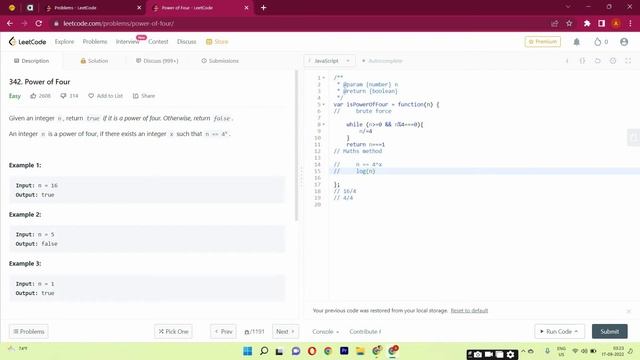Screen dimensions: 640x360
Task: Bookmark this page with star
Action: click(569, 24)
